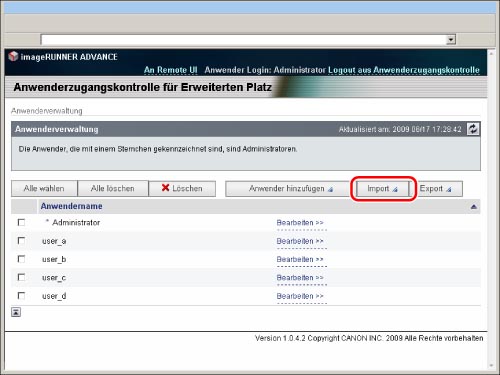This screenshot has width=500, height=375.
Task: Sort the list with the Anwendername triangle
Action: [x=473, y=207]
